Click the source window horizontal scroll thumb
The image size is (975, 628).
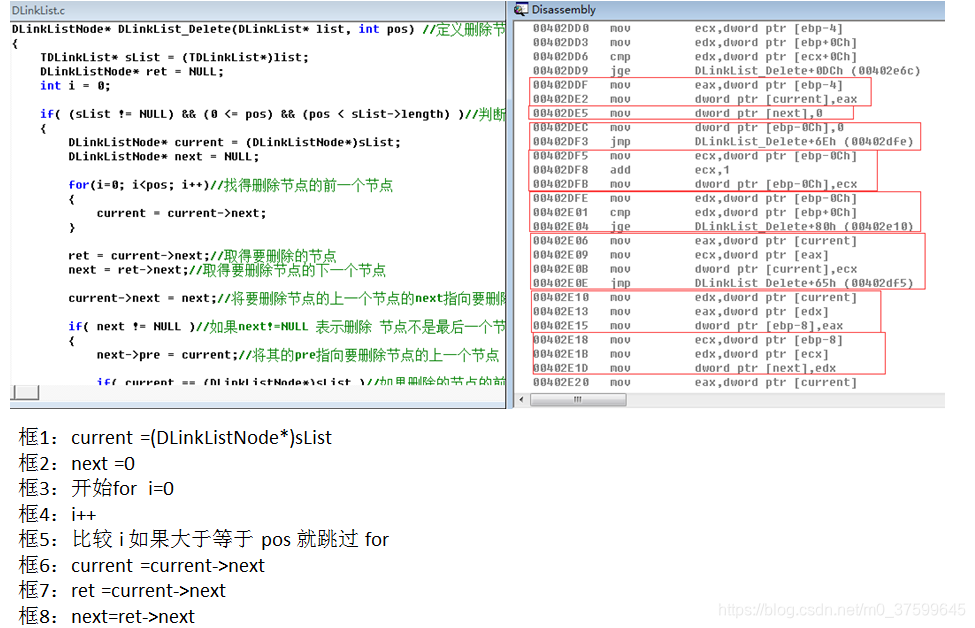(25, 392)
